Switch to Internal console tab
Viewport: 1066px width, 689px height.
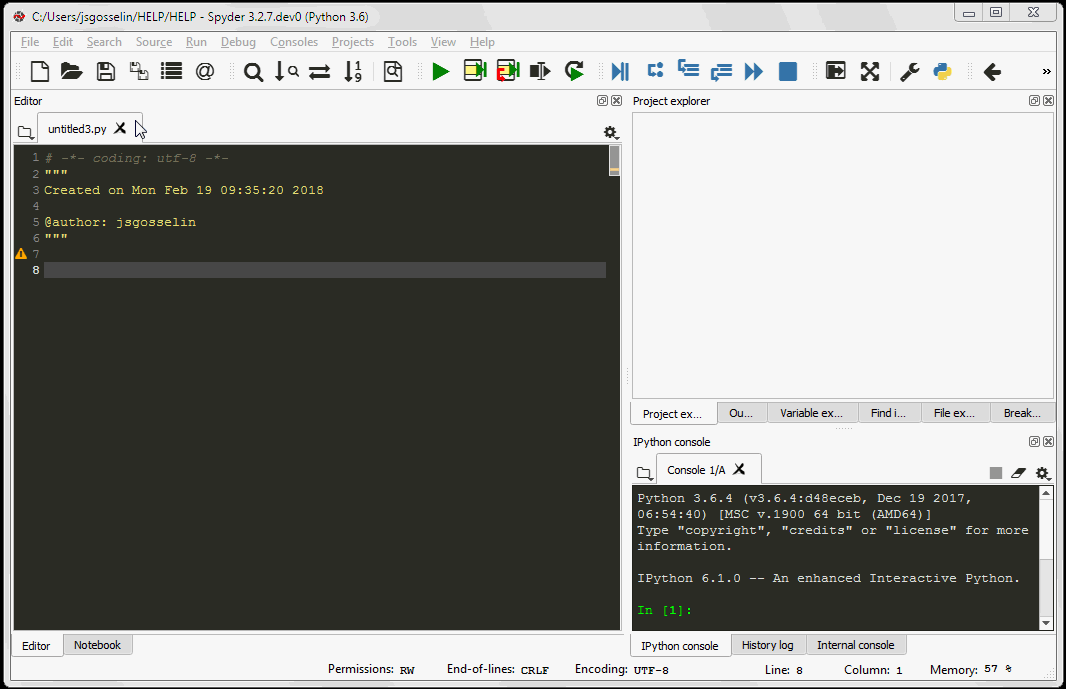(x=855, y=645)
